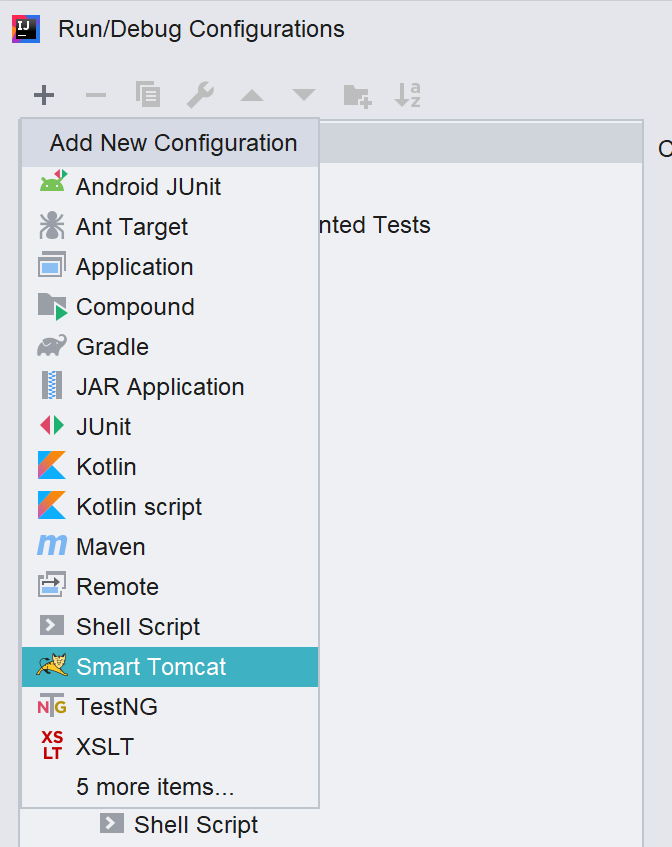Pick JAR Application from the list
This screenshot has width=672, height=847.
pyautogui.click(x=170, y=387)
